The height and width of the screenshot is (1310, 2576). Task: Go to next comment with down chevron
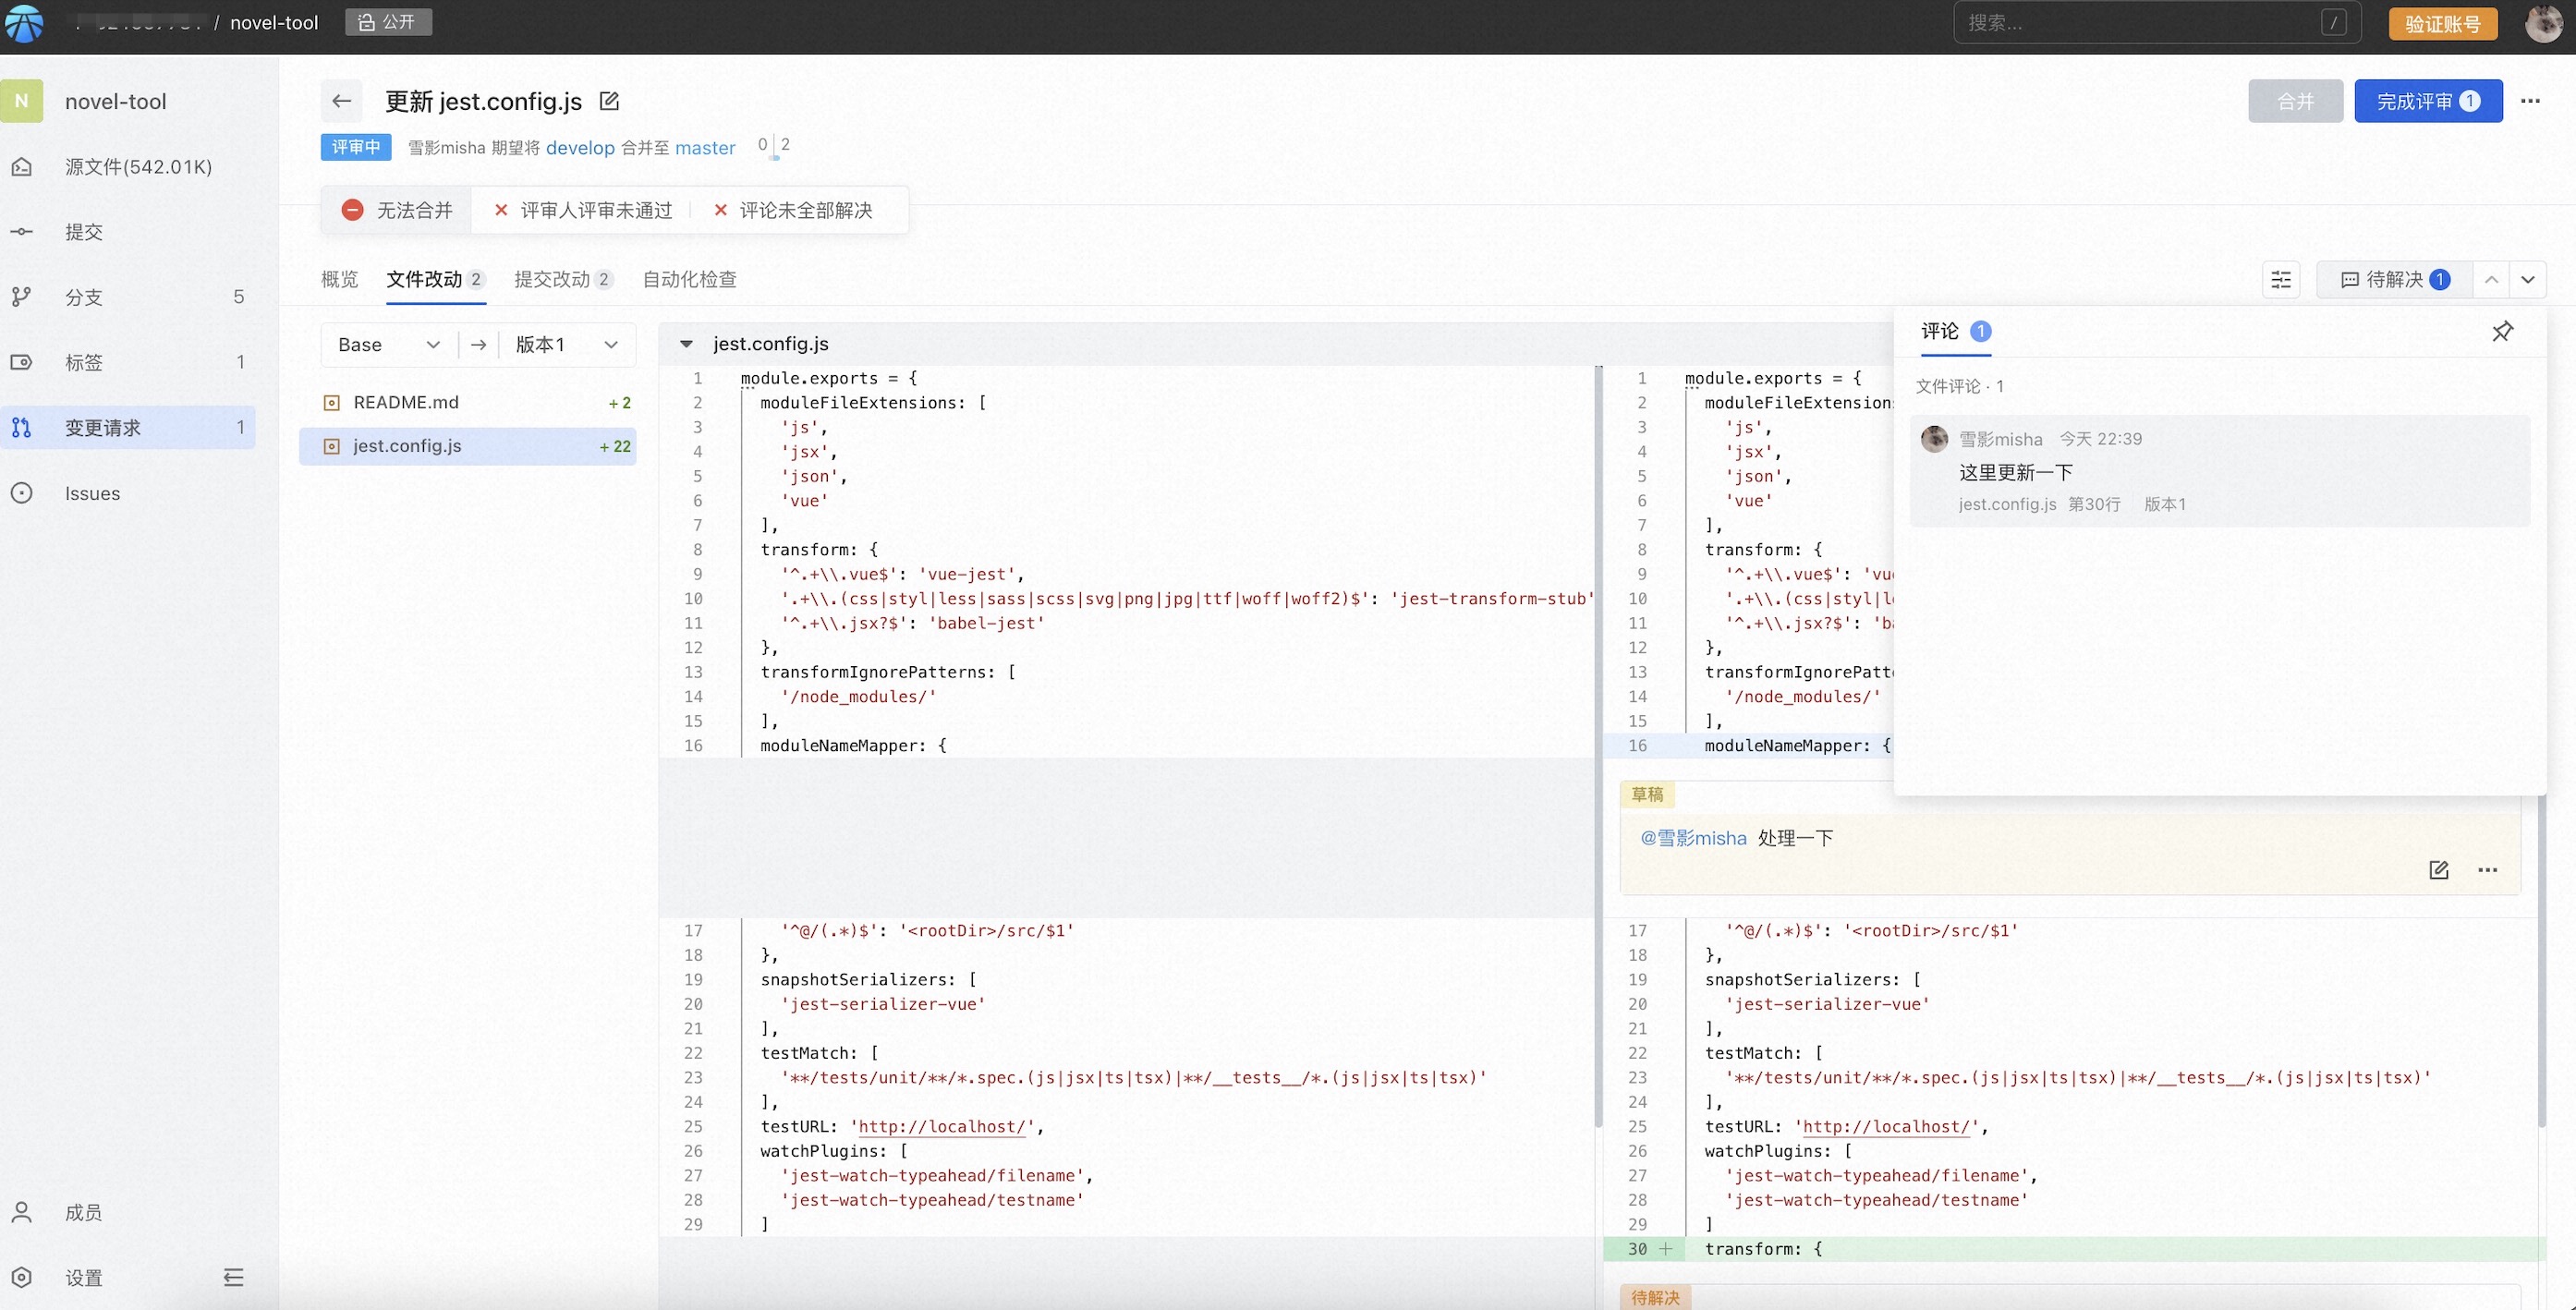[2528, 280]
